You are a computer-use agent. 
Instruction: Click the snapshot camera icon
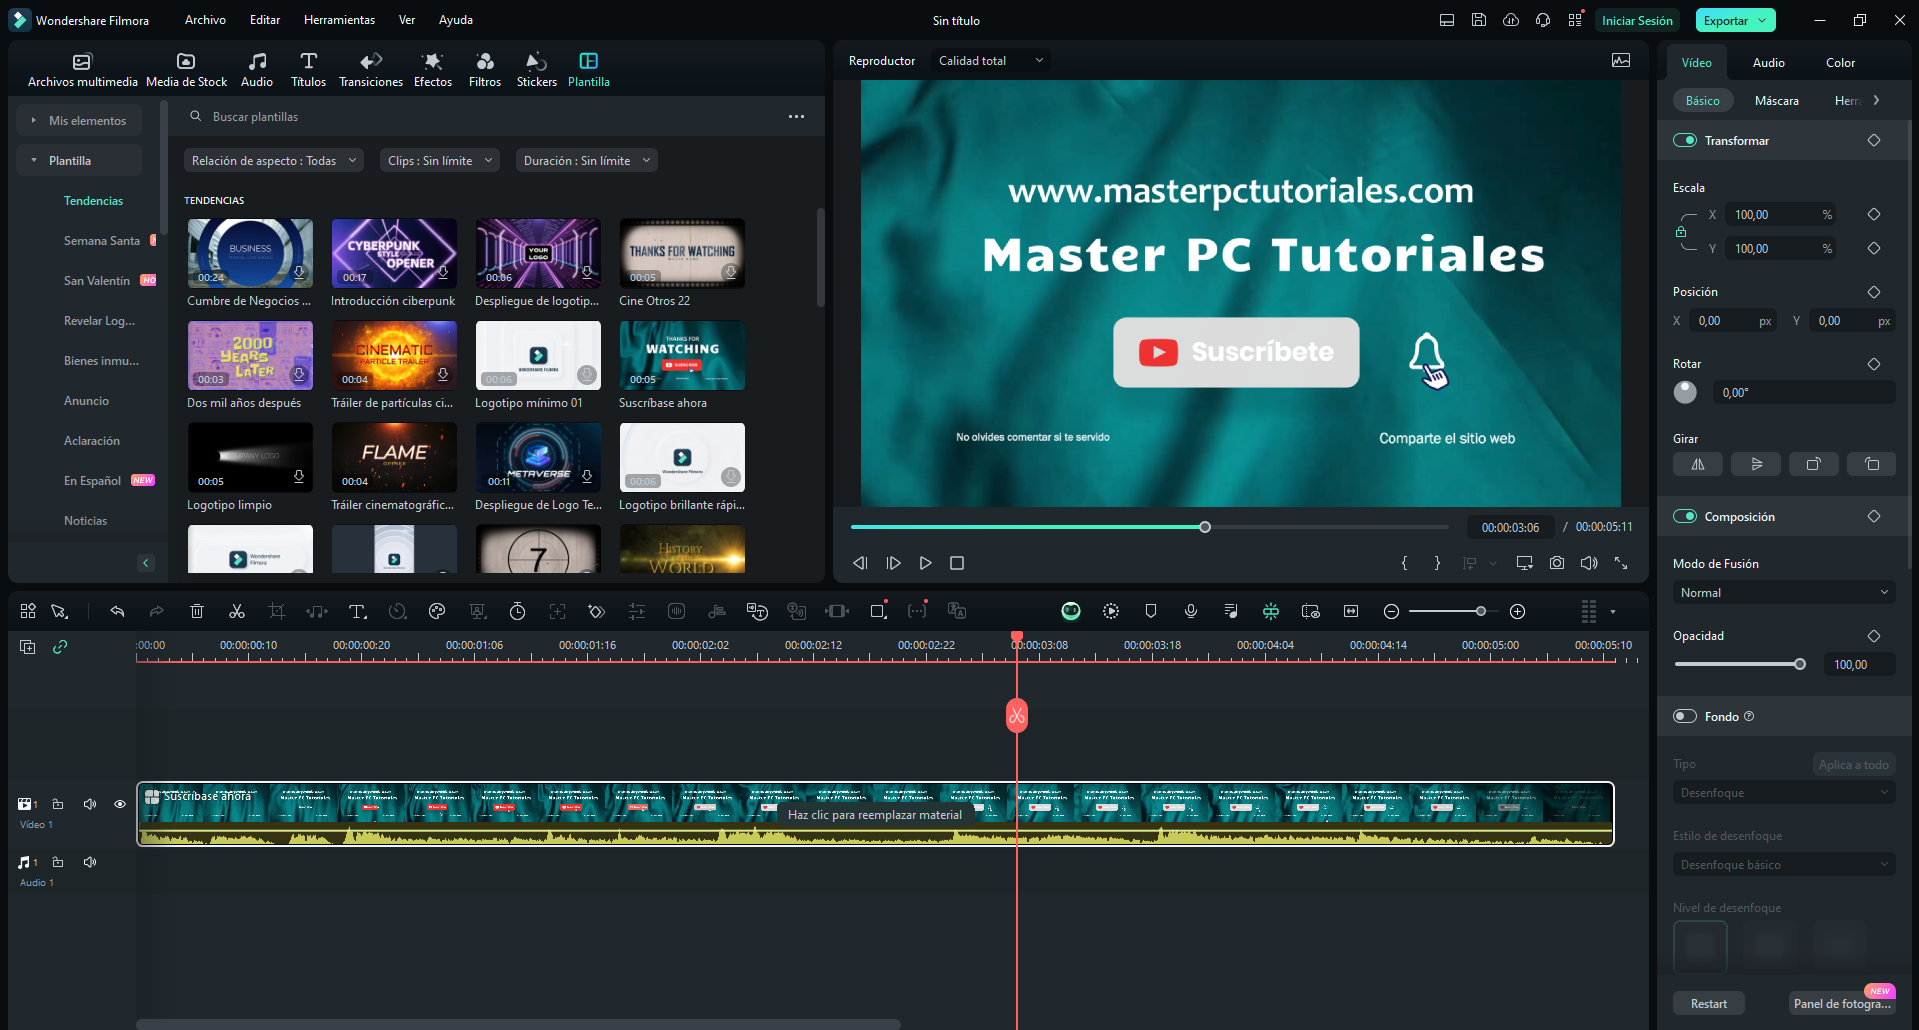(x=1557, y=563)
